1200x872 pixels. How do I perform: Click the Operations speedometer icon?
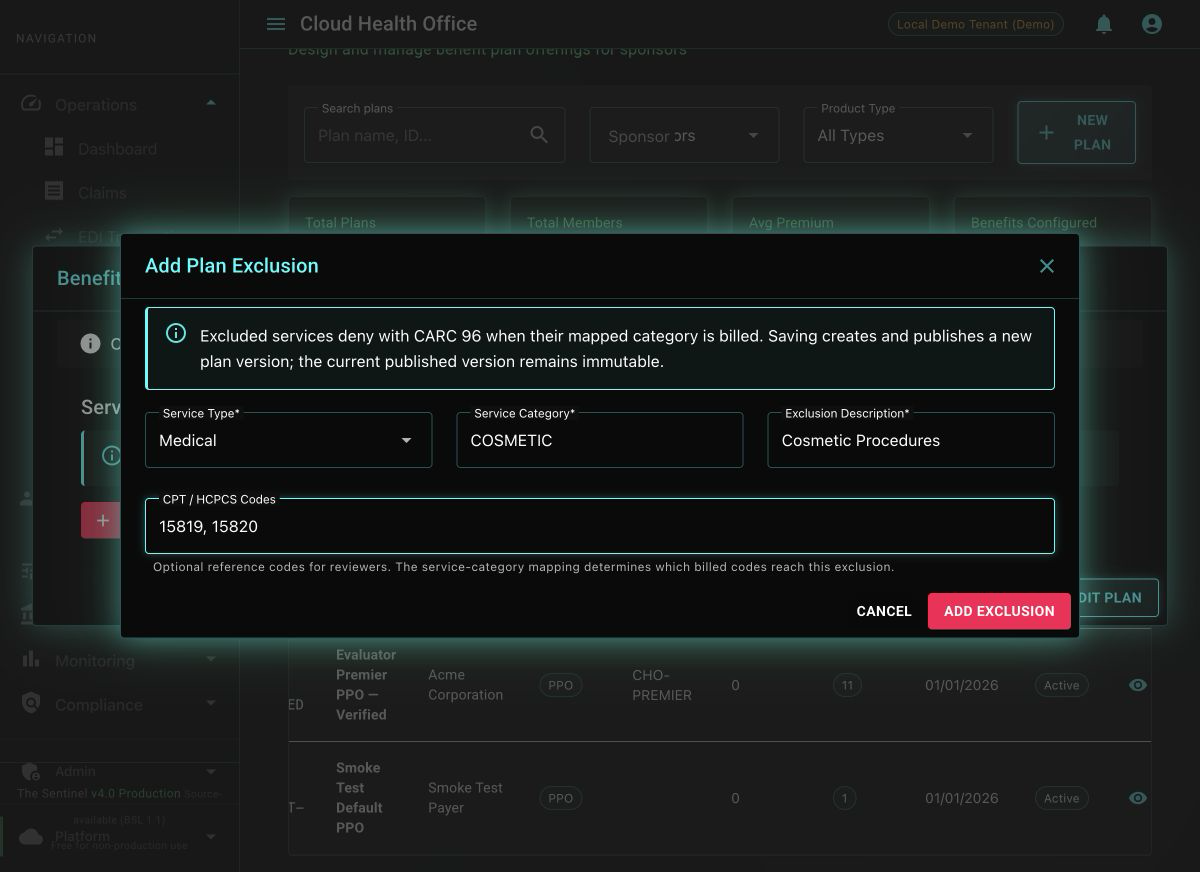pos(31,104)
